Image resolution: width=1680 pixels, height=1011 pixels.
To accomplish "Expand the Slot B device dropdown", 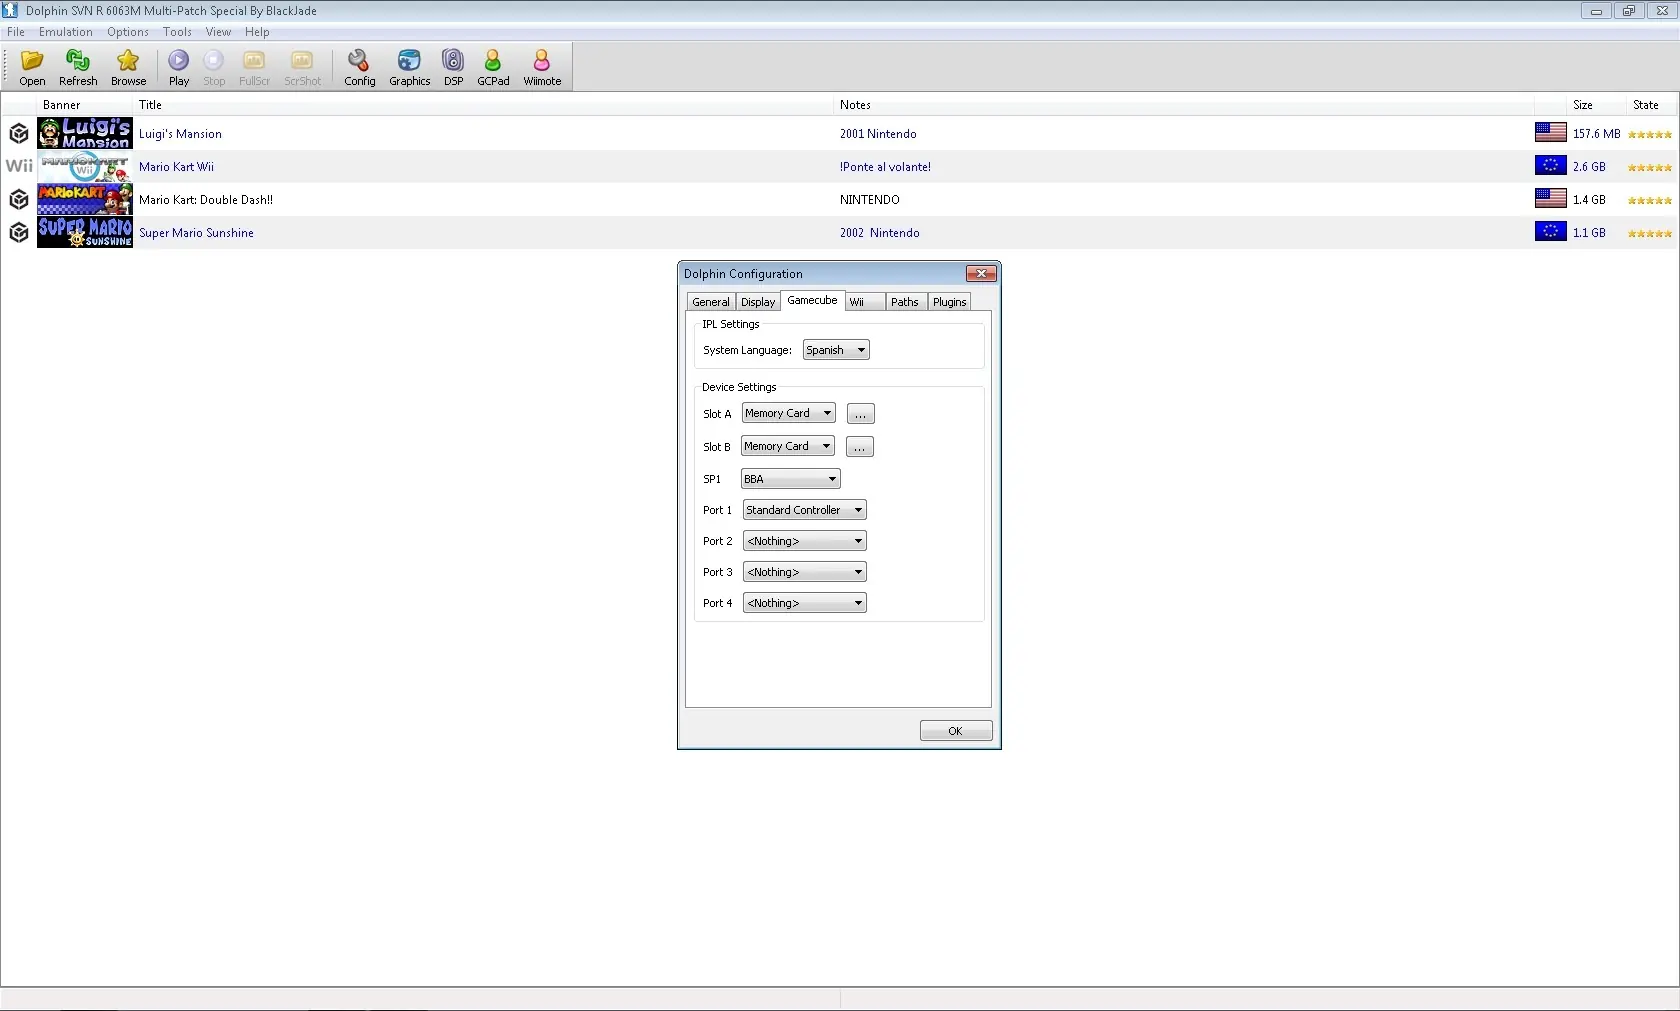I will click(x=788, y=446).
